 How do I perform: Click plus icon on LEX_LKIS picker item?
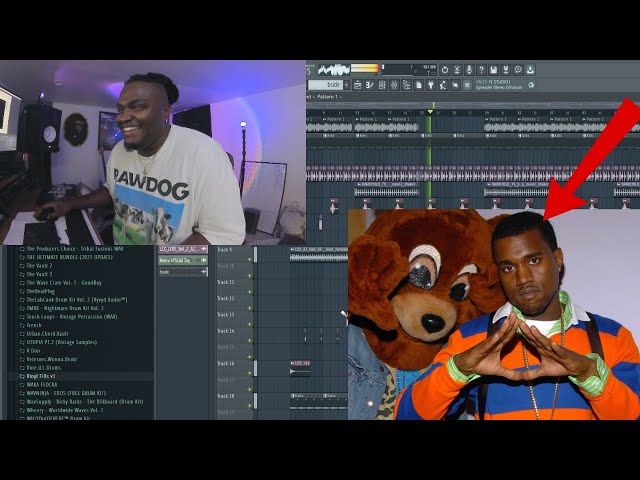pos(203,249)
